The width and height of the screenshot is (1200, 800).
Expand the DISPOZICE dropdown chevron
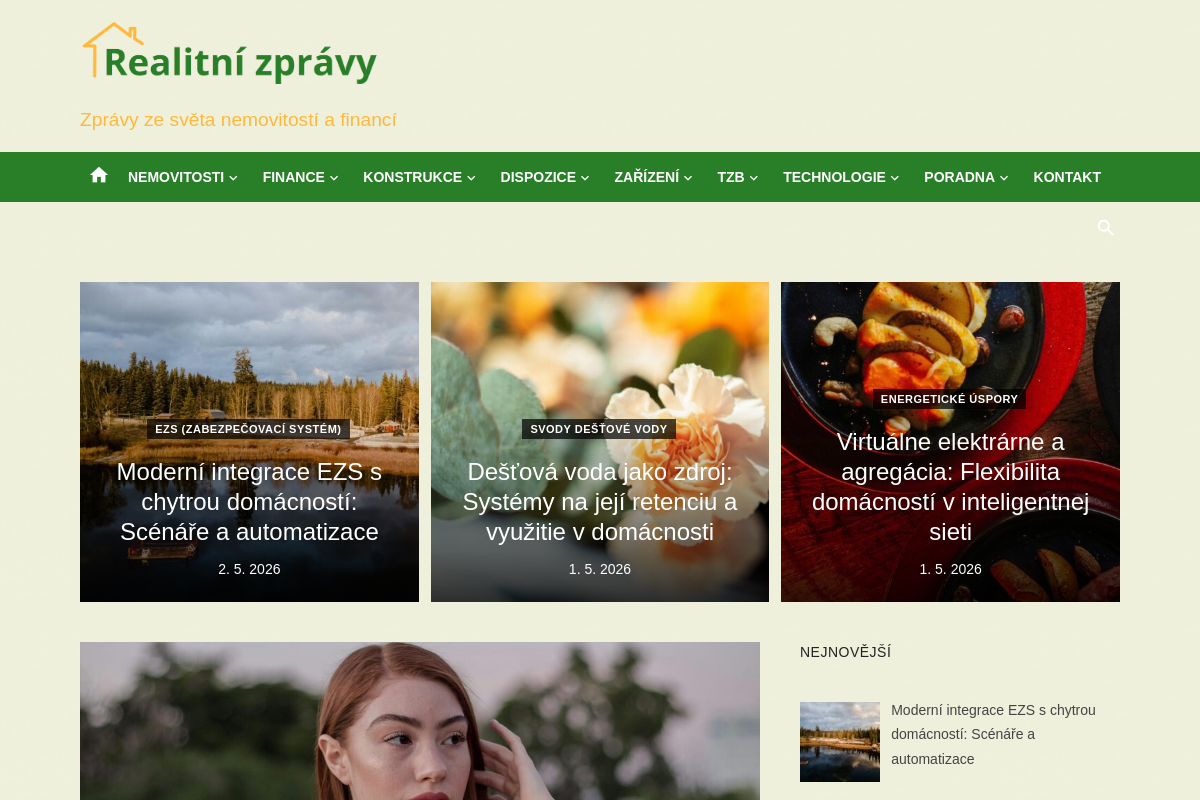pos(585,178)
